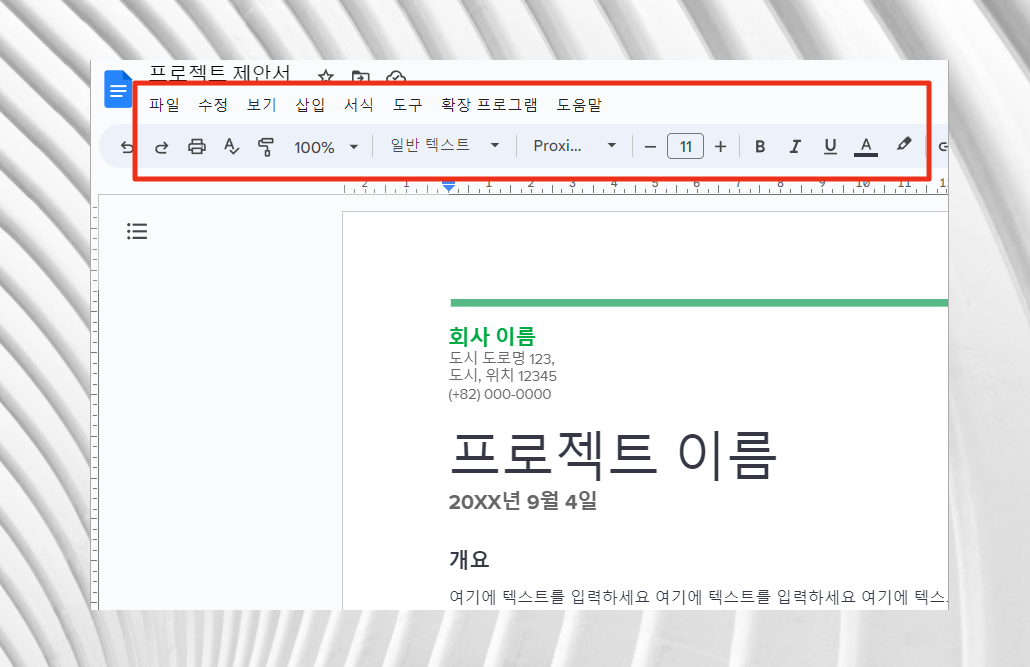The image size is (1030, 667).
Task: Increase the font size
Action: click(721, 147)
